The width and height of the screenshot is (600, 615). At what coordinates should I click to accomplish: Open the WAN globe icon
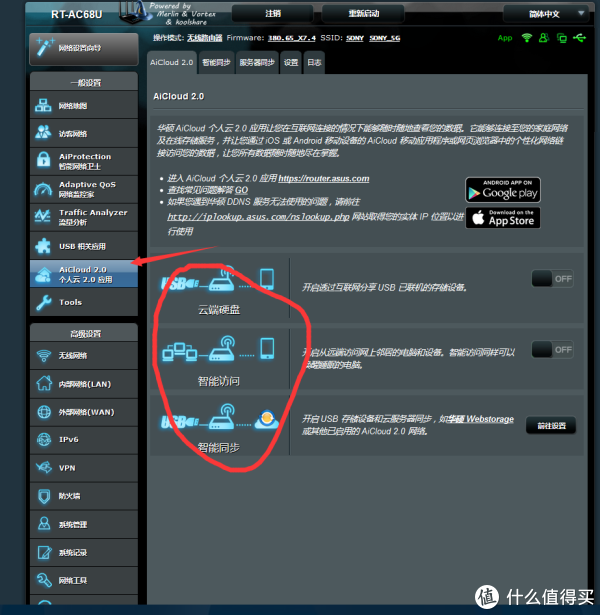click(x=44, y=412)
